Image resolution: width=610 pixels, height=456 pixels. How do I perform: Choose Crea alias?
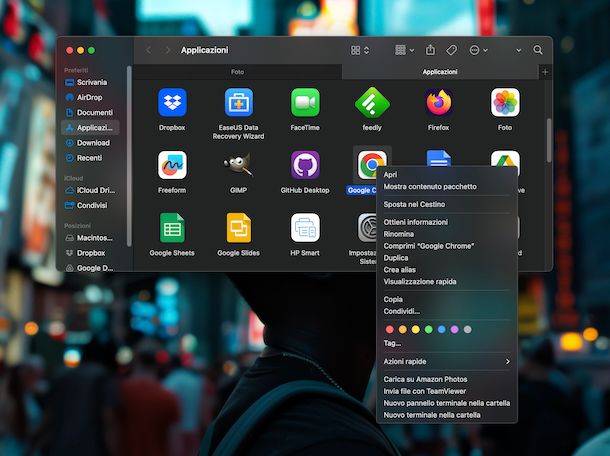(x=447, y=270)
